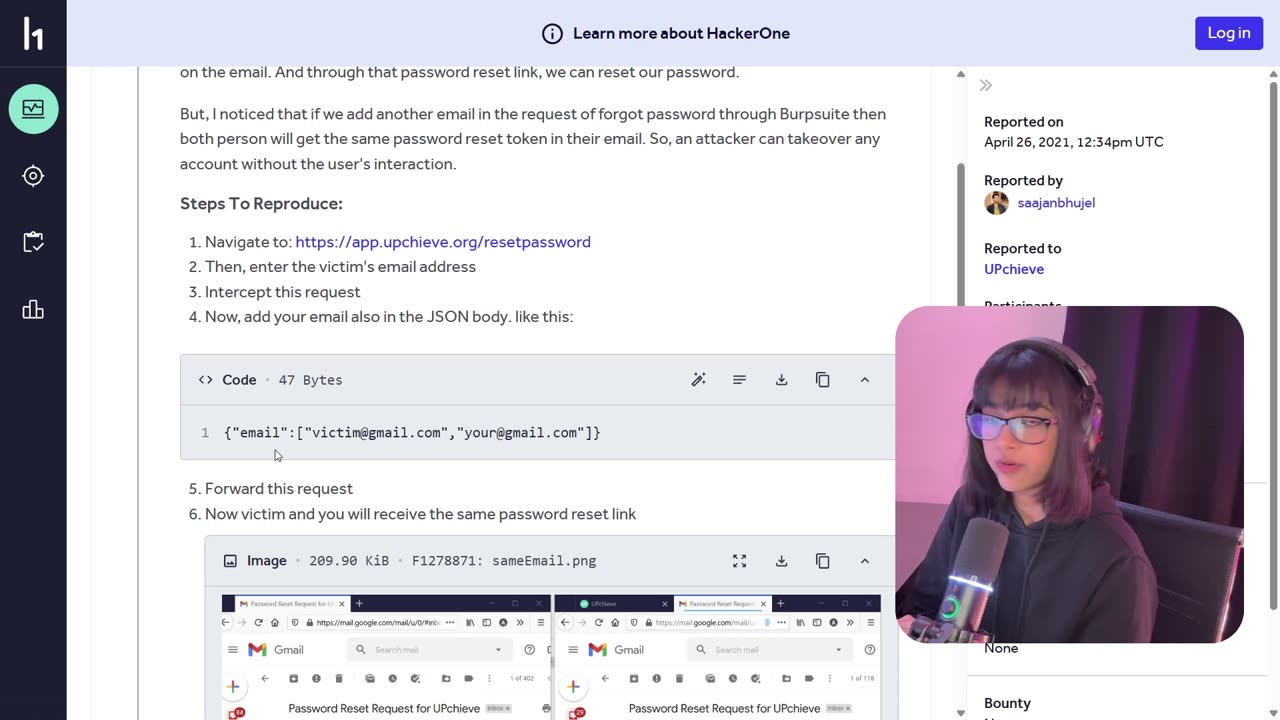Viewport: 1280px width, 720px height.
Task: Click 'Intercept this request' step text
Action: (282, 292)
